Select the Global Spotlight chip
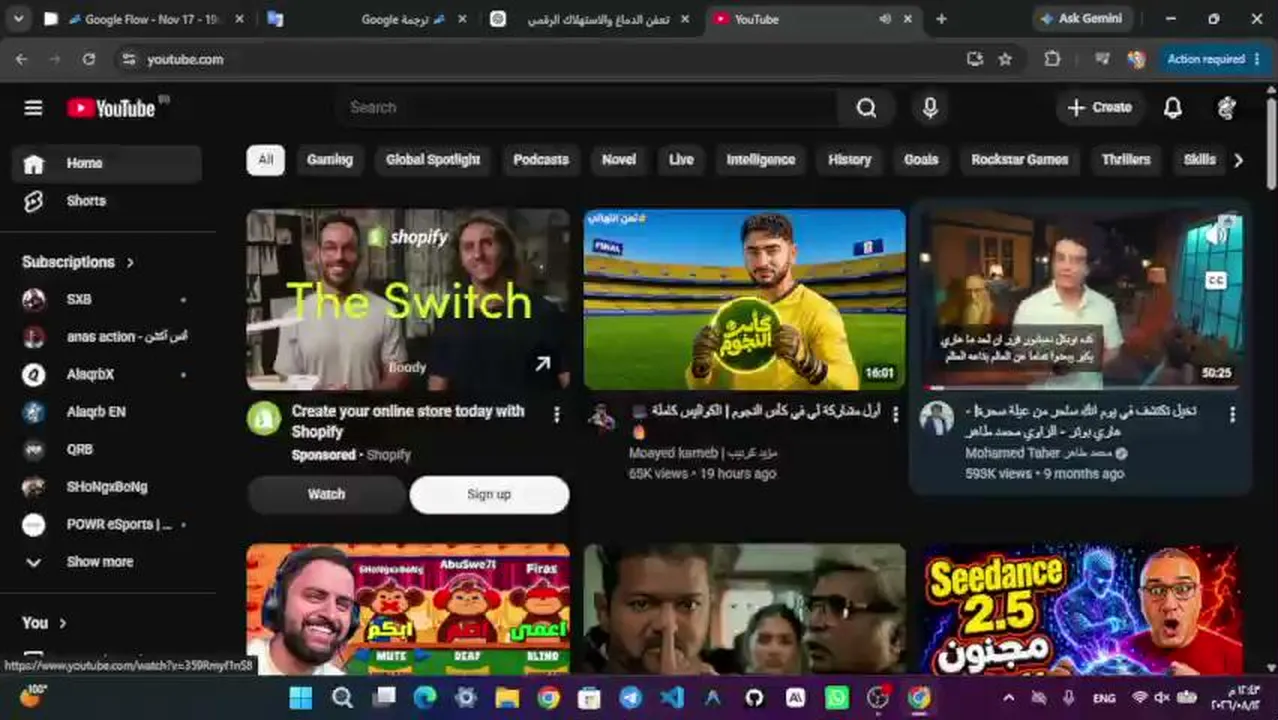 coord(433,160)
